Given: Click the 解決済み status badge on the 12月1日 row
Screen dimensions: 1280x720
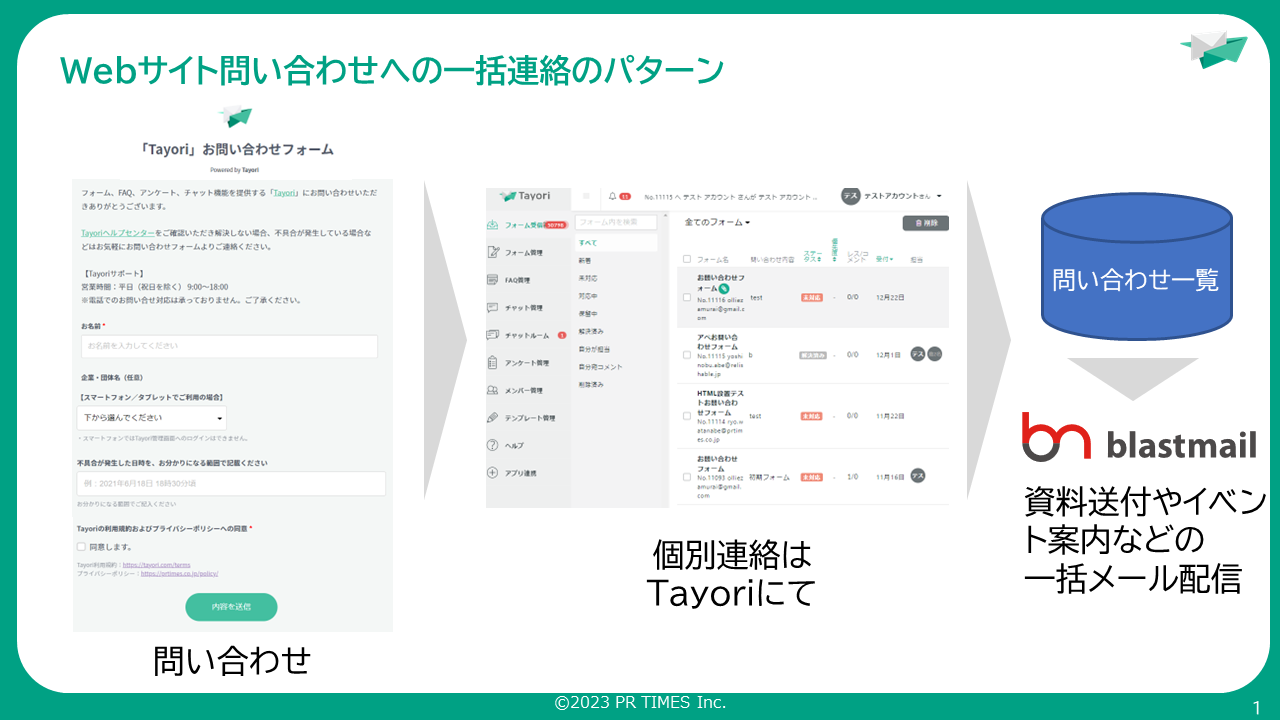Looking at the screenshot, I should (812, 355).
